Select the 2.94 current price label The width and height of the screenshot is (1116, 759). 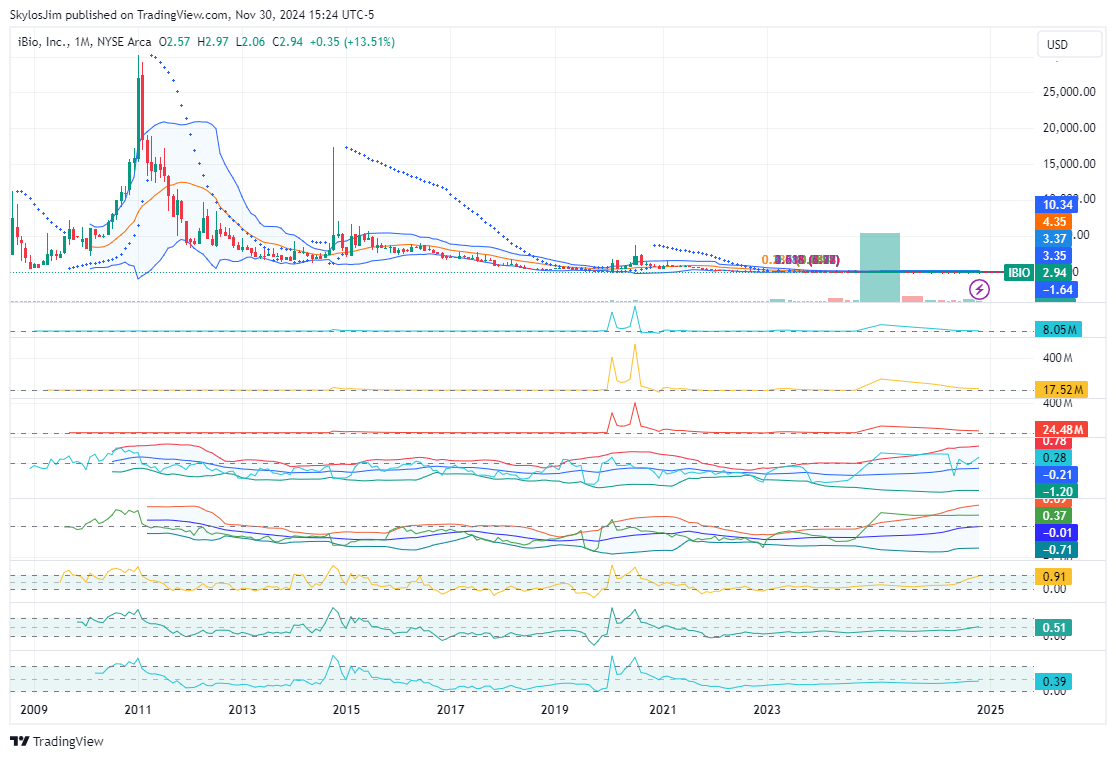click(1056, 272)
